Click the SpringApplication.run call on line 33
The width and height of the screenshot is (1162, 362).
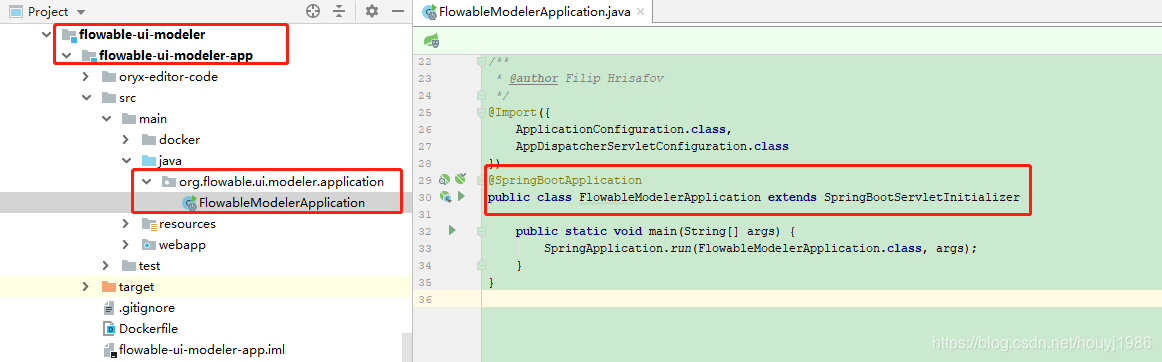[760, 249]
